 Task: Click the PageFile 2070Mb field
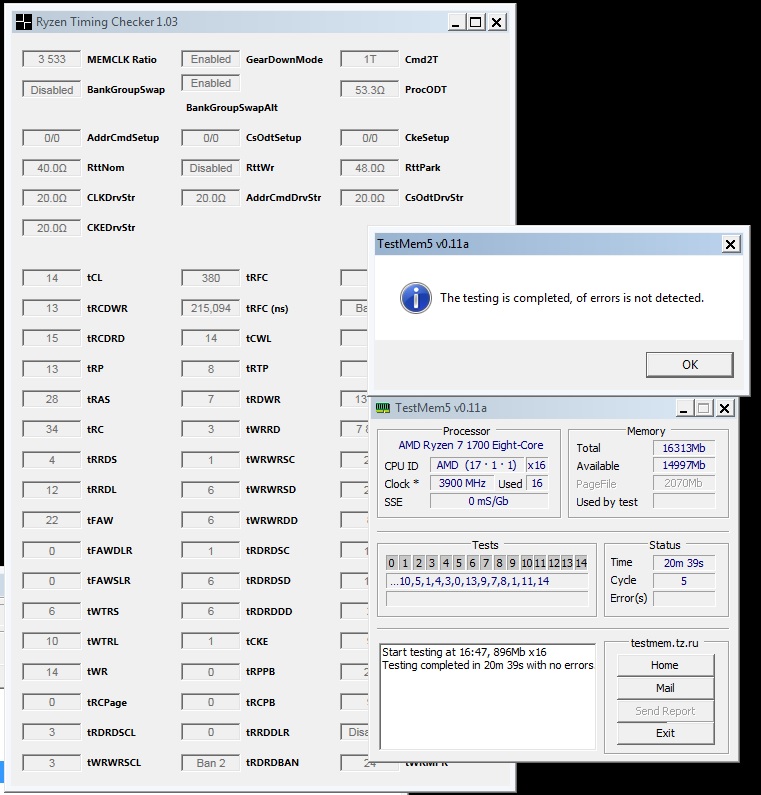click(x=683, y=483)
